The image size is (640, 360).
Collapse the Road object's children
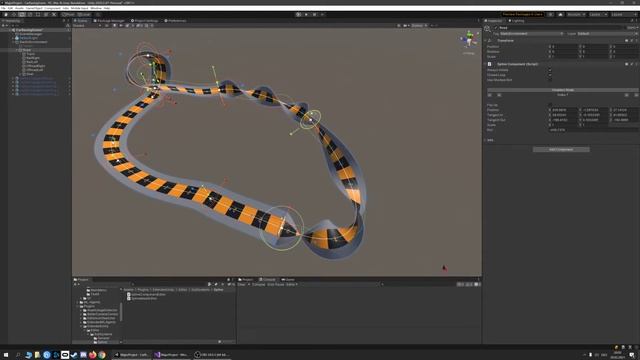point(17,50)
